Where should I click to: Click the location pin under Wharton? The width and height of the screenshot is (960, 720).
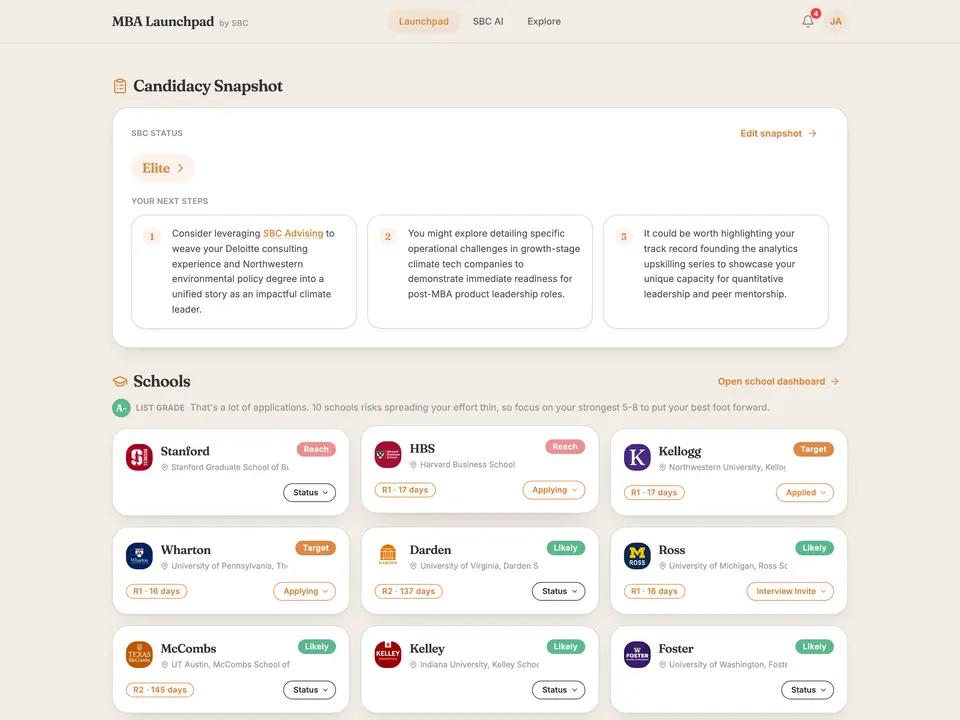tap(165, 566)
